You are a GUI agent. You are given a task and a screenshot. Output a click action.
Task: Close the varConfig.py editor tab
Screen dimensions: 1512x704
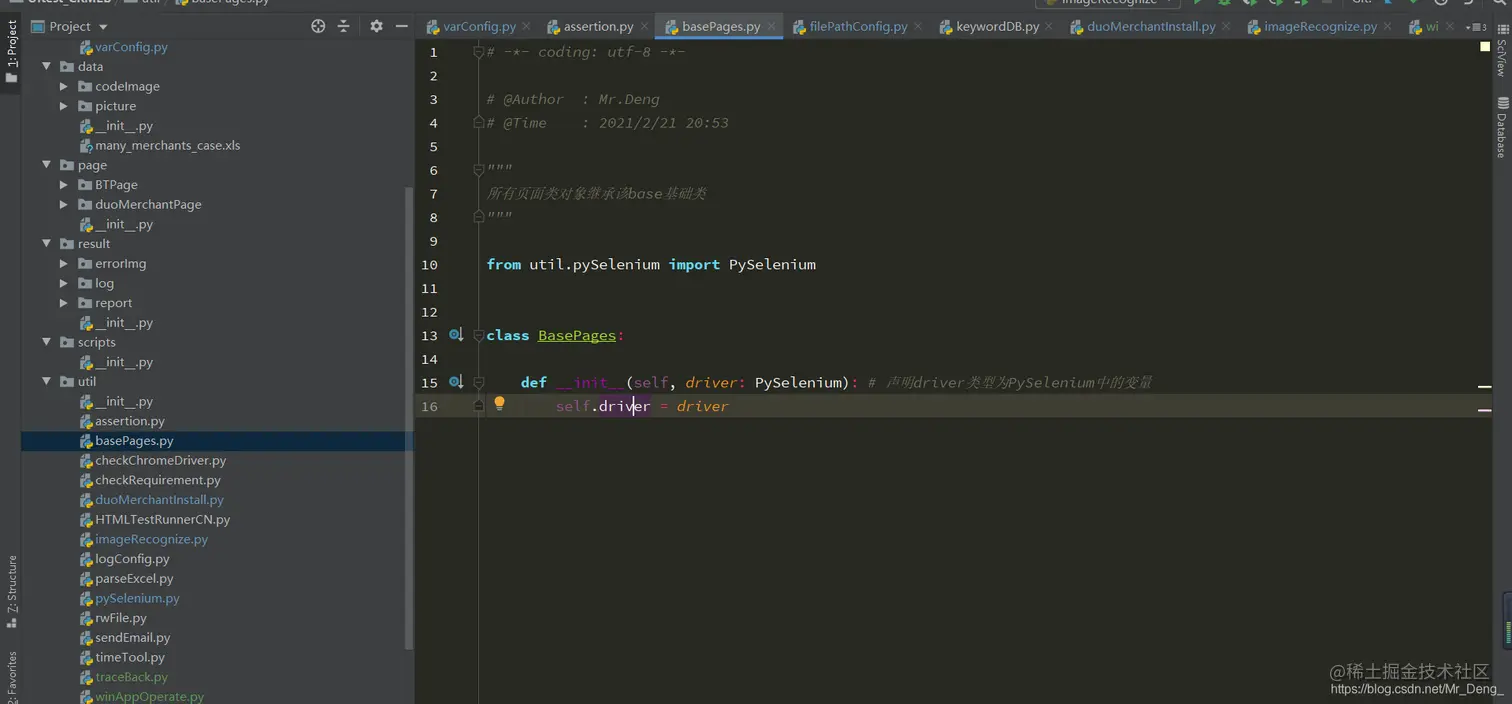pyautogui.click(x=526, y=27)
